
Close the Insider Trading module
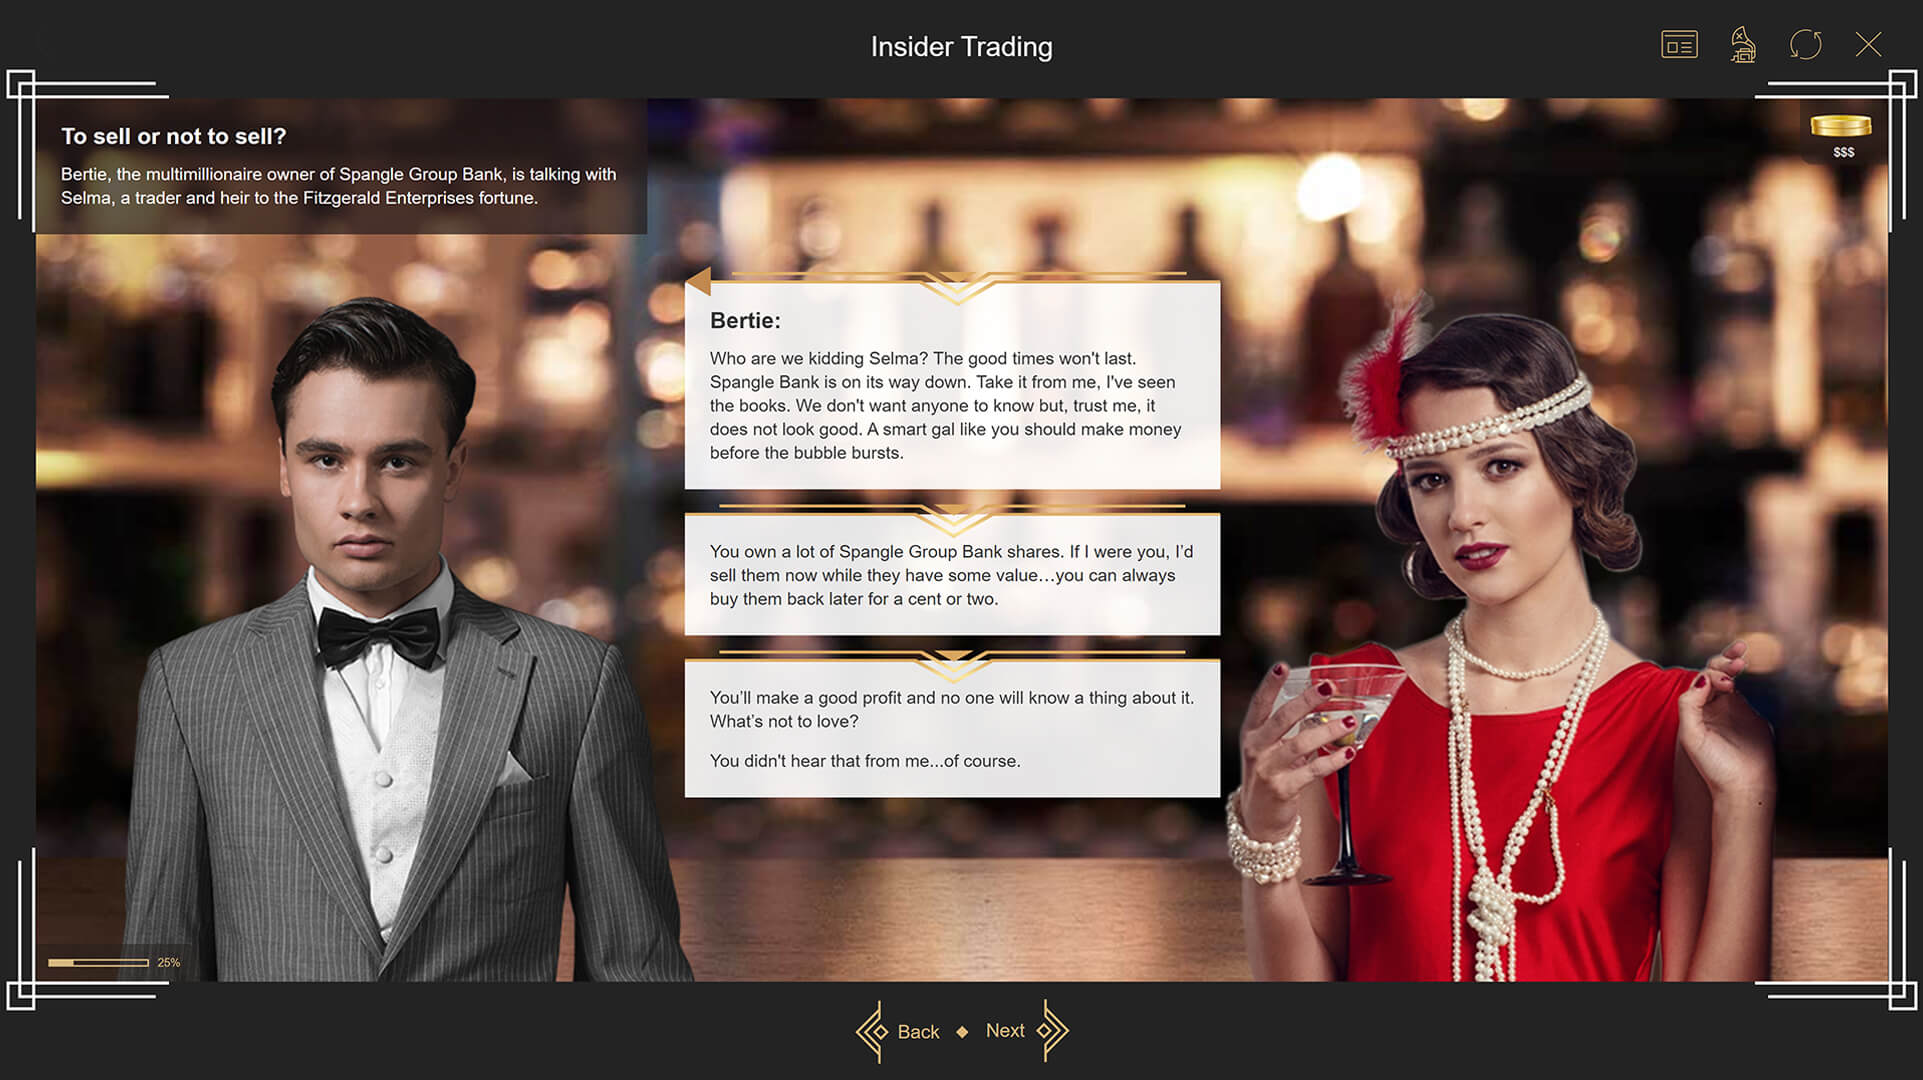tap(1868, 45)
